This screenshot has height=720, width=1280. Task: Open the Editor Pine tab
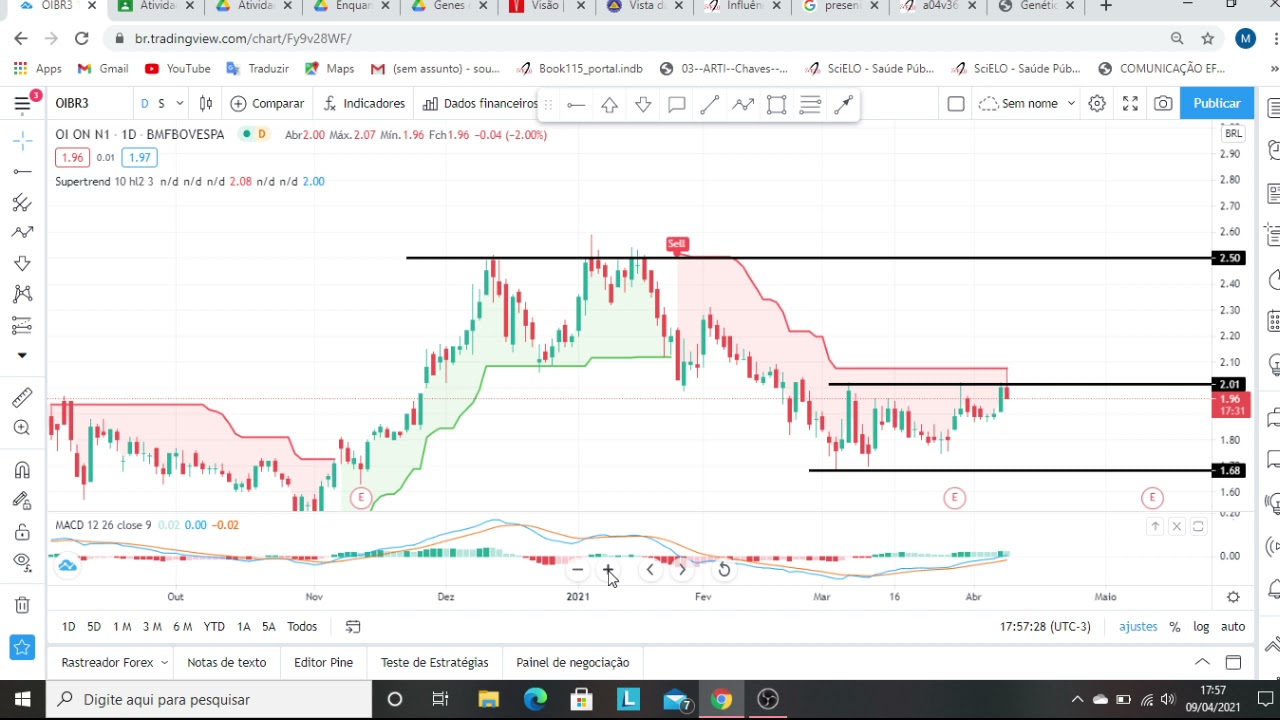click(x=323, y=662)
